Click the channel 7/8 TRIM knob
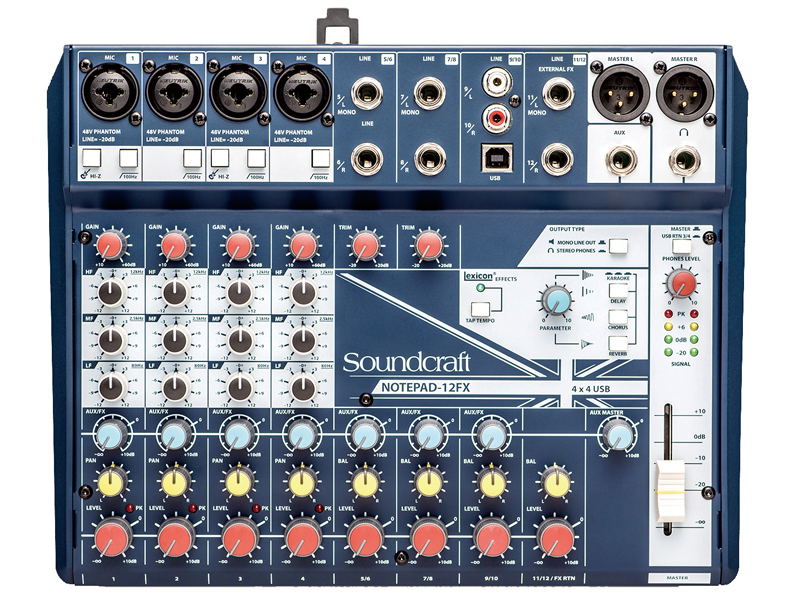Viewport: 800px width, 600px height. pyautogui.click(x=429, y=244)
